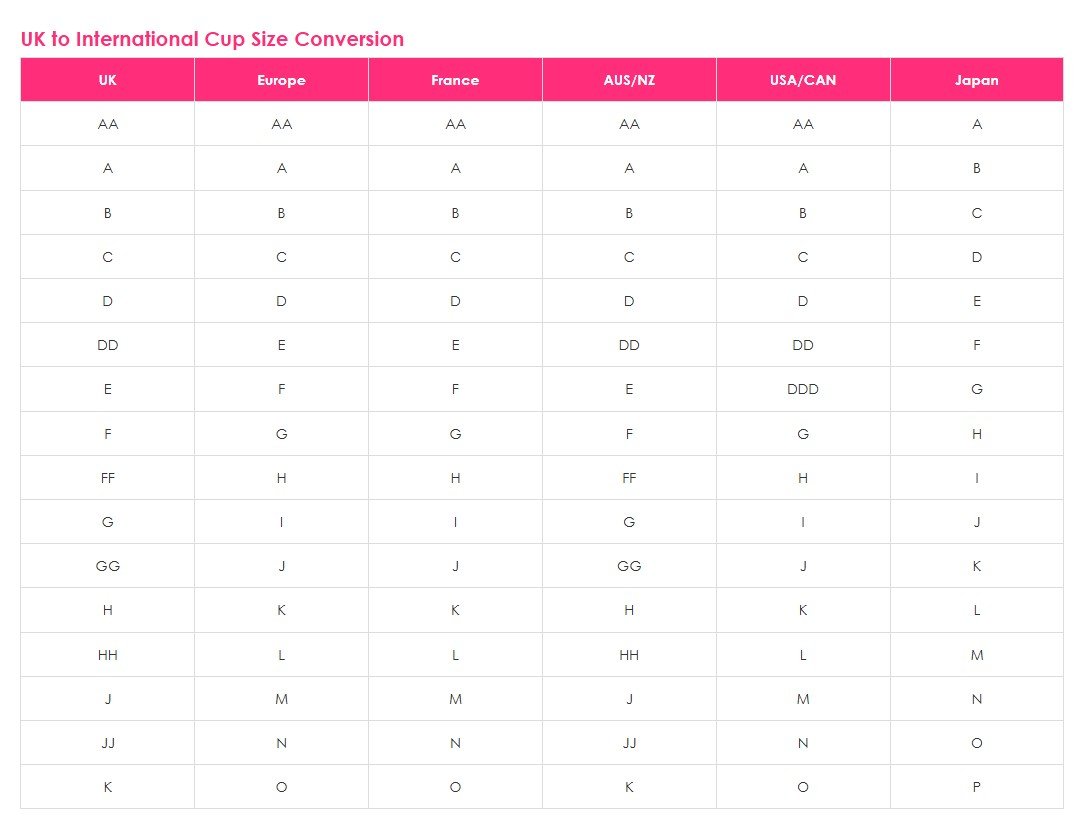Image resolution: width=1089 pixels, height=836 pixels.
Task: Select FF in the UK column
Action: tap(108, 478)
